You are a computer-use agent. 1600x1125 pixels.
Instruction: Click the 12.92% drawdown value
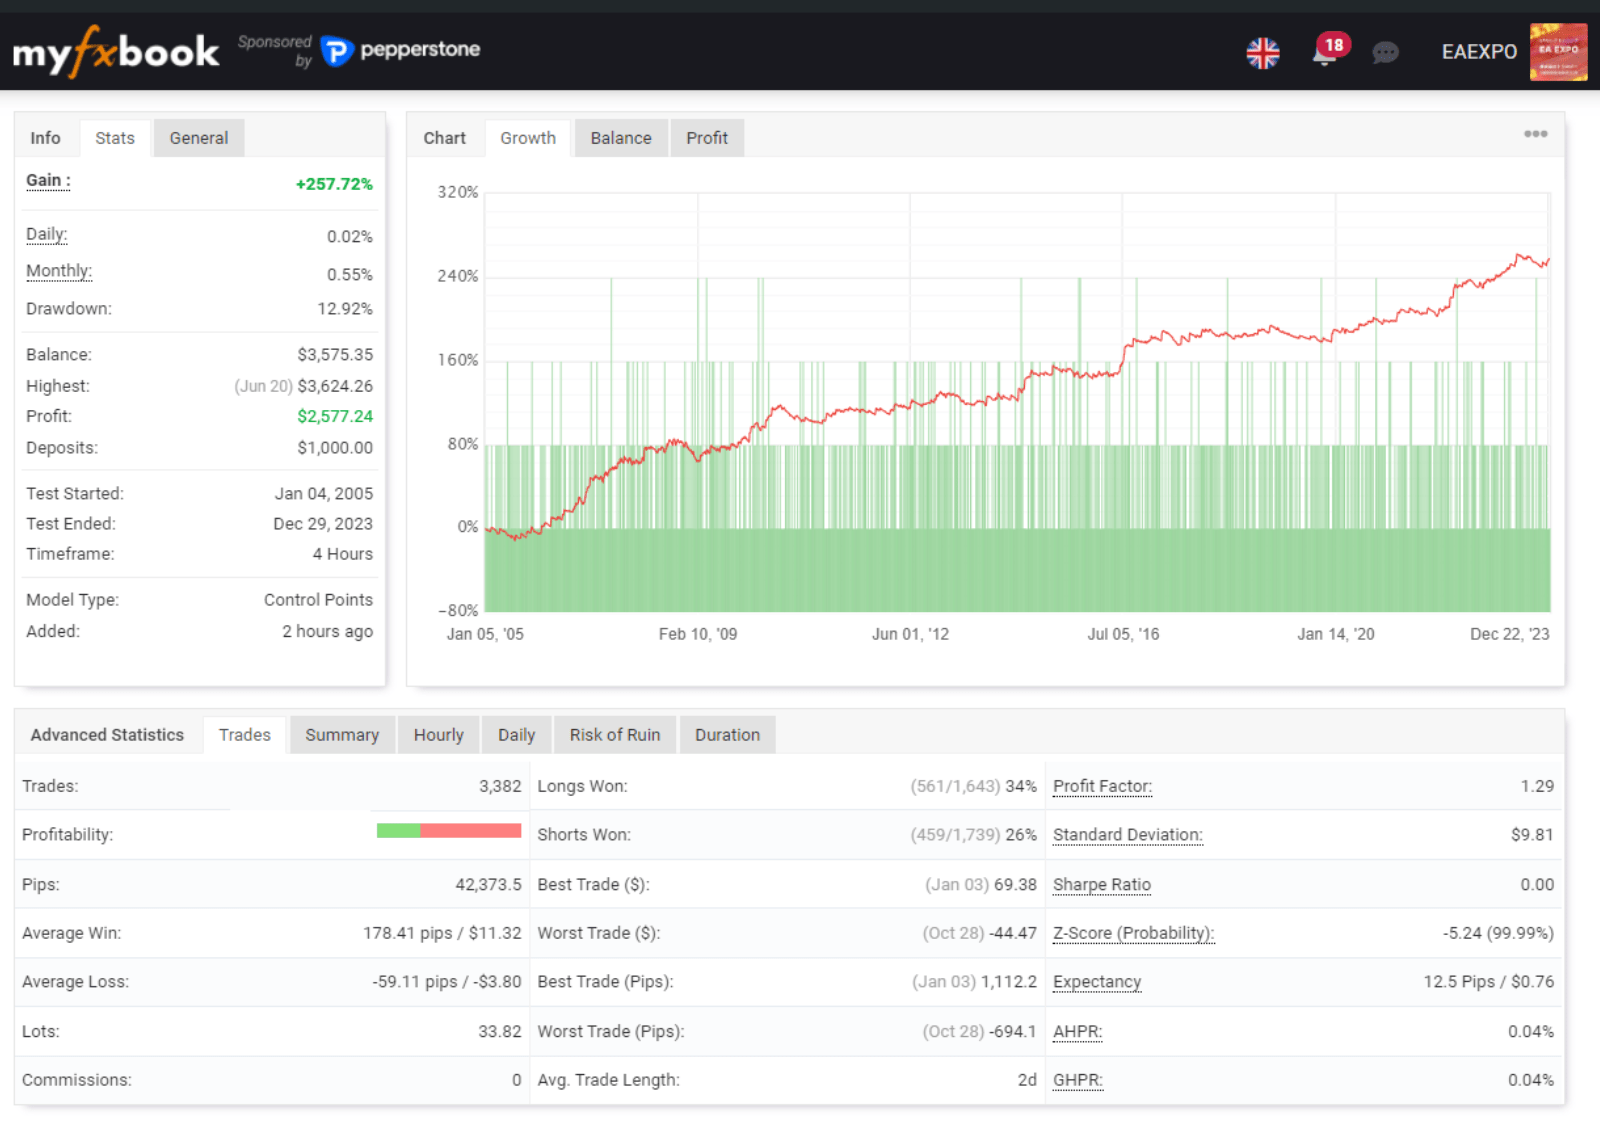(345, 309)
